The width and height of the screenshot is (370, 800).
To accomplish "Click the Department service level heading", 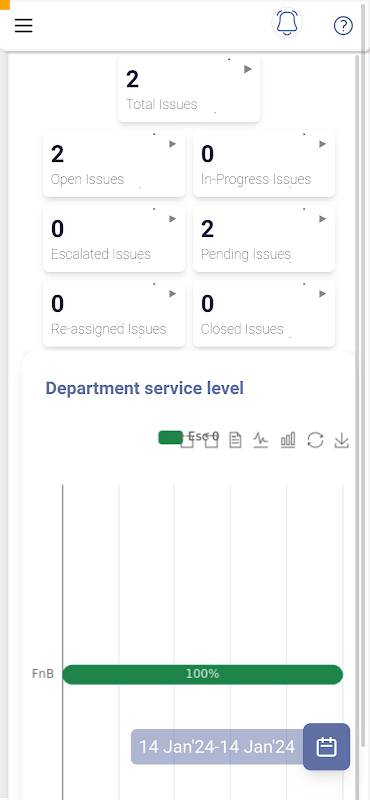I will (145, 388).
